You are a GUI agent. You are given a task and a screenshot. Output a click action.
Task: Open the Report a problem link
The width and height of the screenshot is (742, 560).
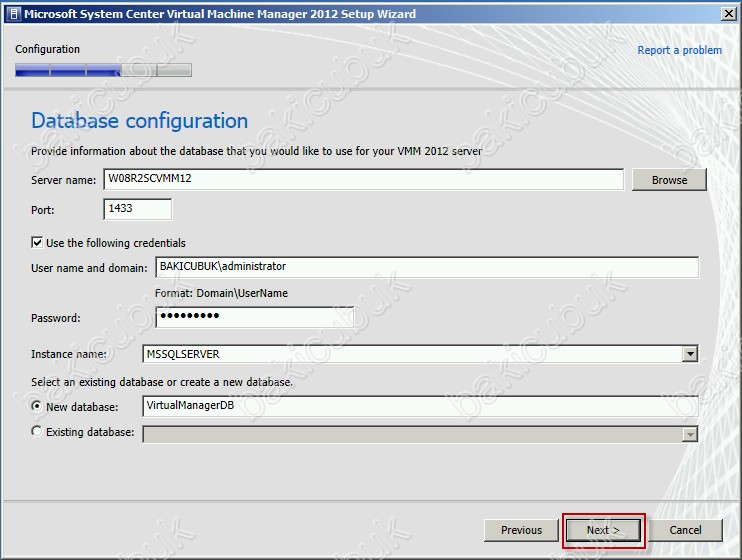(679, 50)
